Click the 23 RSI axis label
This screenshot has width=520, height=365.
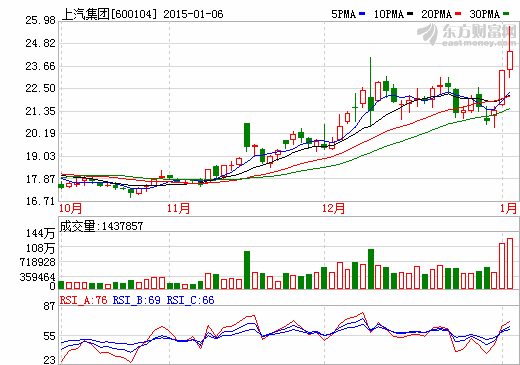(x=49, y=360)
